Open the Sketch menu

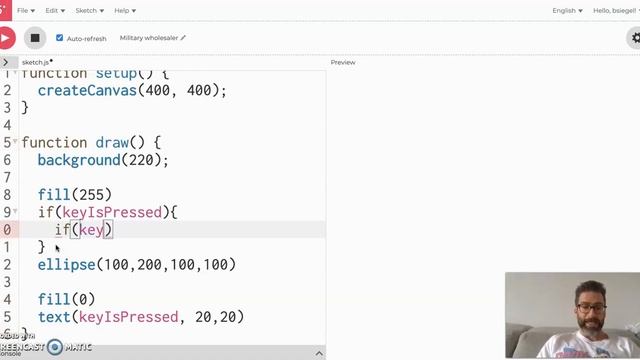(x=89, y=11)
